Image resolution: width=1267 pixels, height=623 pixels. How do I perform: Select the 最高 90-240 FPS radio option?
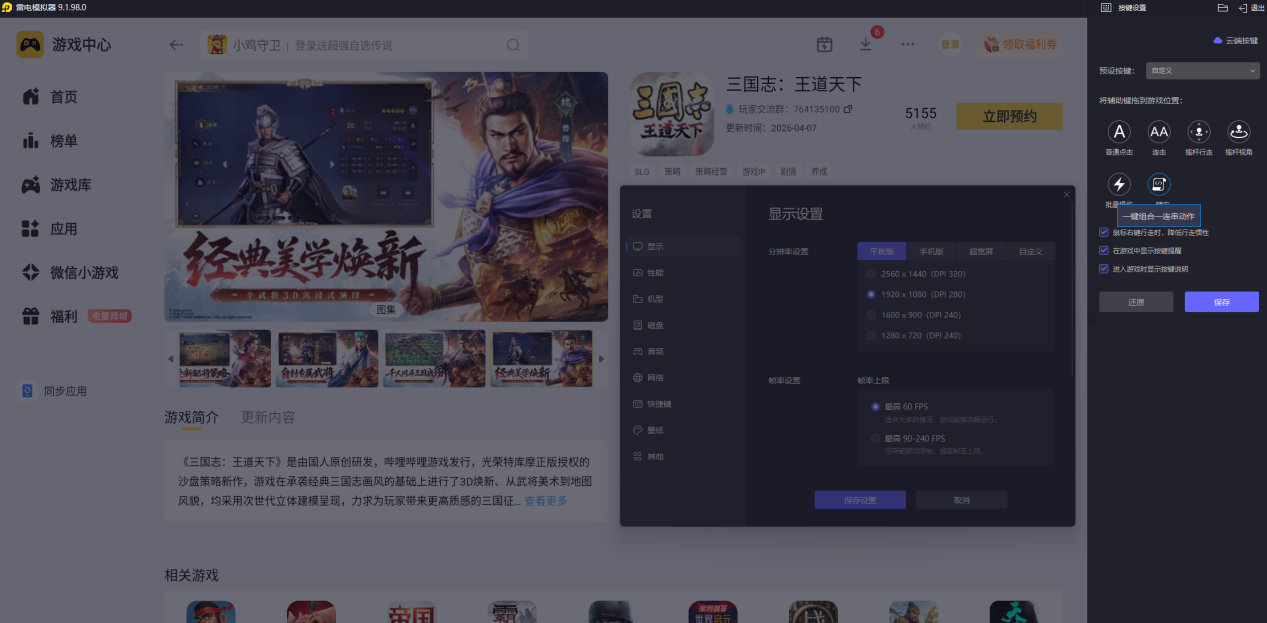875,438
